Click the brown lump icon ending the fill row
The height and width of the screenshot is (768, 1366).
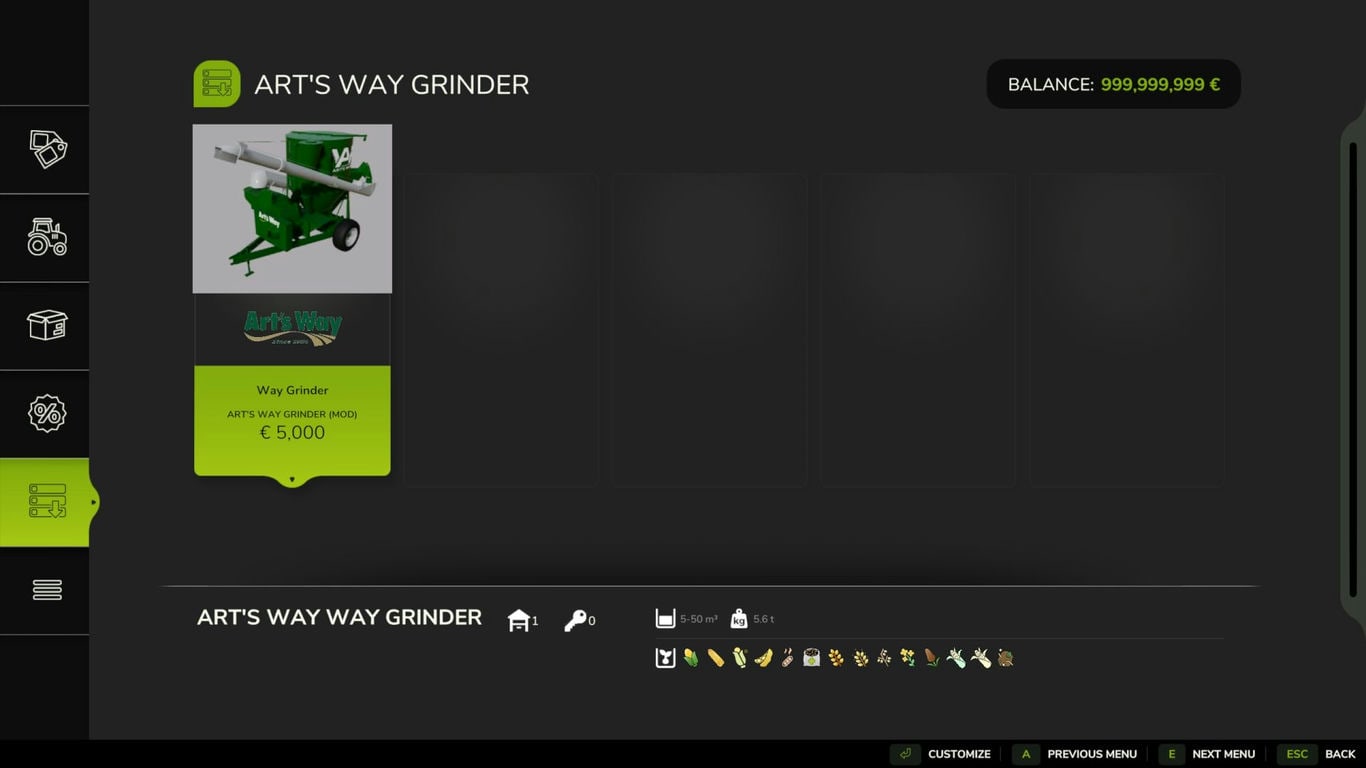tap(1005, 658)
